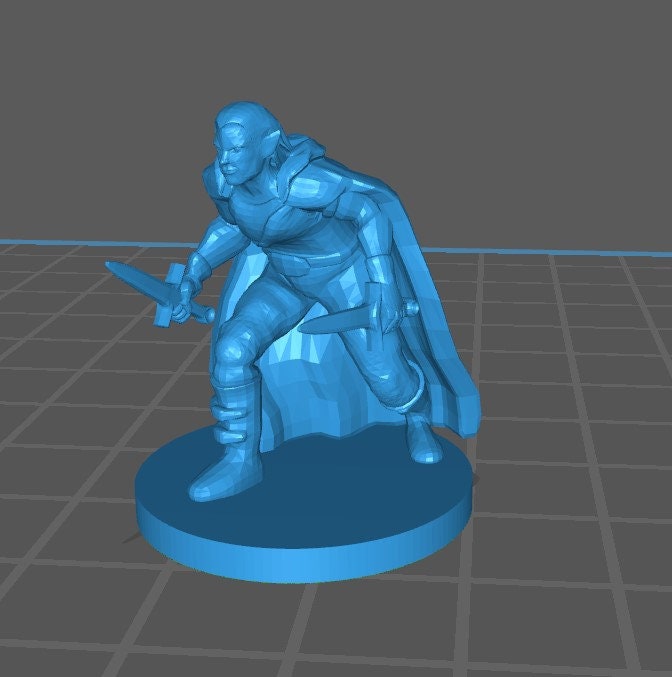The height and width of the screenshot is (677, 672).
Task: Select the rear foot of the figure
Action: click(x=422, y=442)
